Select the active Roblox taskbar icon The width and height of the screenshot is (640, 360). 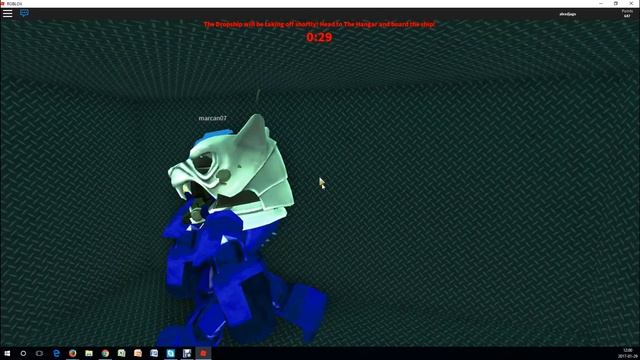click(x=203, y=353)
